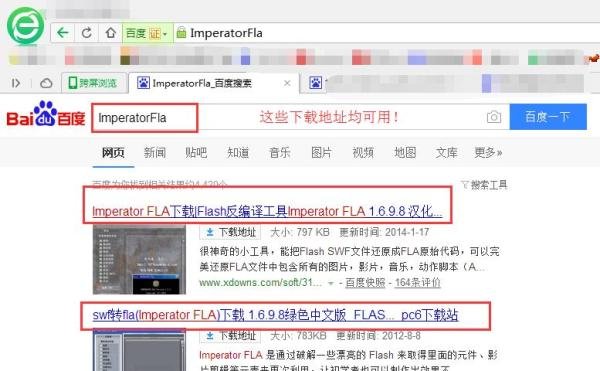Click the 更新时间: 2012-8-8 text
This screenshot has width=600, height=371.
378,336
